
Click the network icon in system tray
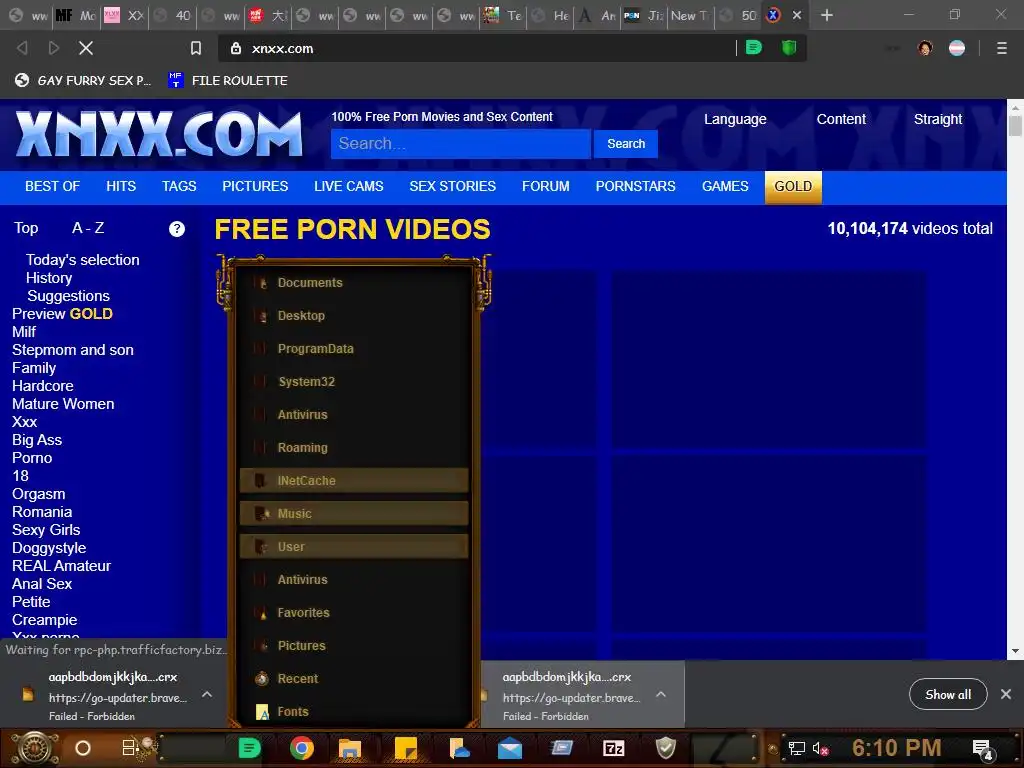coord(797,748)
